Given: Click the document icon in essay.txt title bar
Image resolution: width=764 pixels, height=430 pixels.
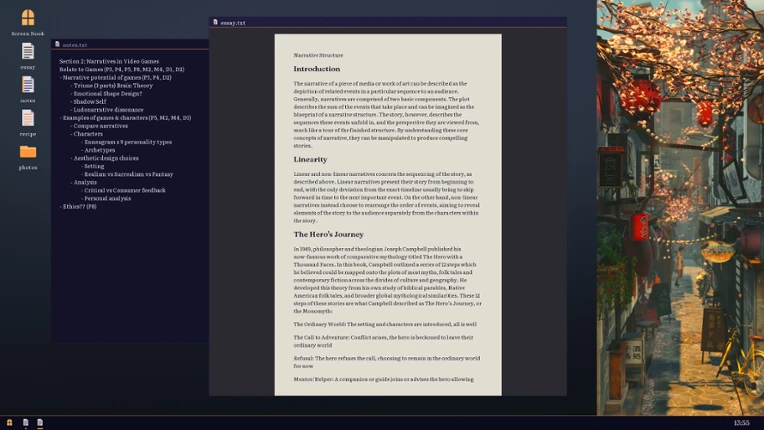Looking at the screenshot, I should tap(215, 22).
